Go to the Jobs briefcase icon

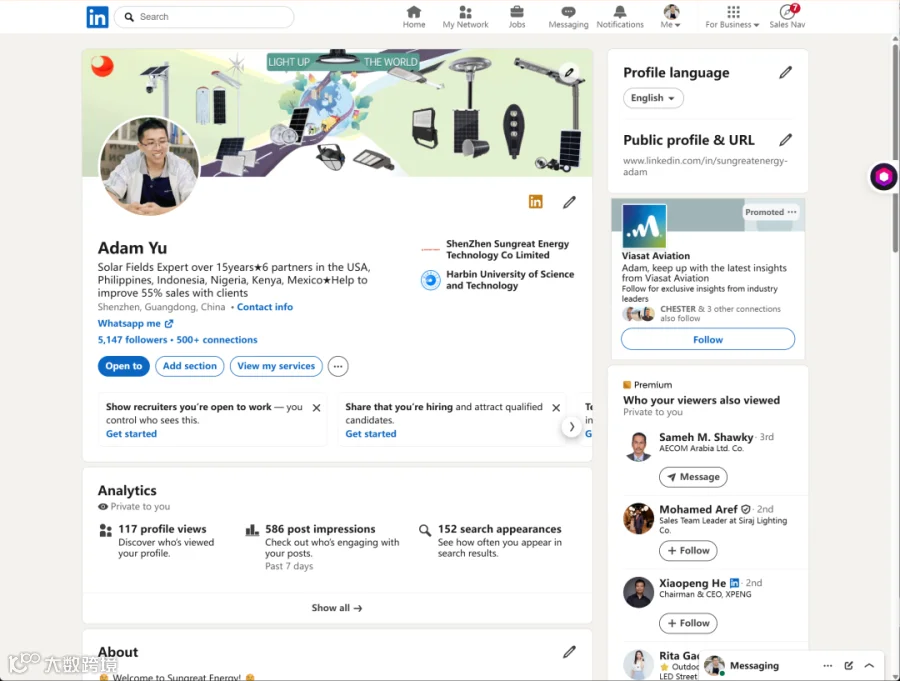(517, 17)
